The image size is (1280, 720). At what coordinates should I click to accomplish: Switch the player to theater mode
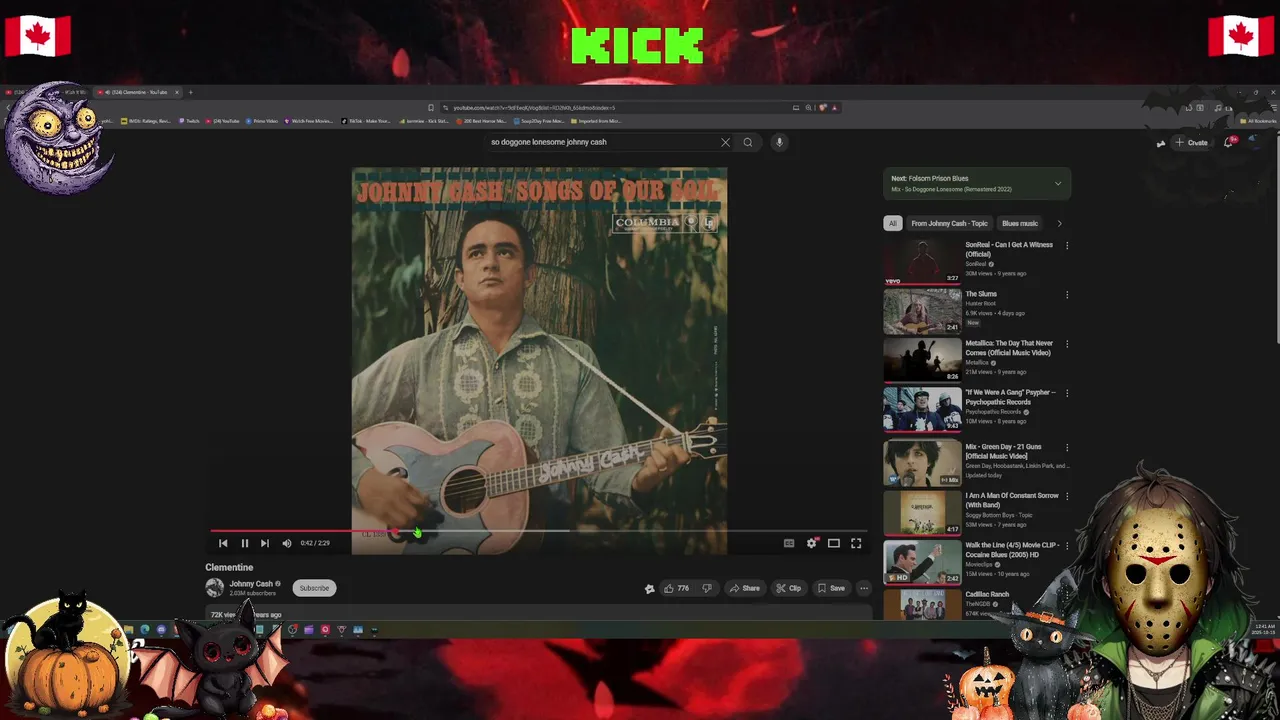coord(834,543)
